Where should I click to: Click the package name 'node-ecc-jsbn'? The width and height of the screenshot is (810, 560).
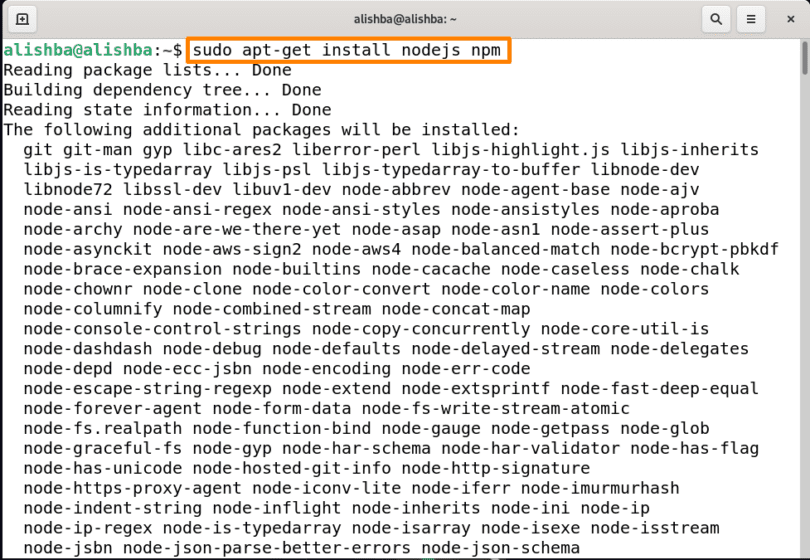point(187,368)
